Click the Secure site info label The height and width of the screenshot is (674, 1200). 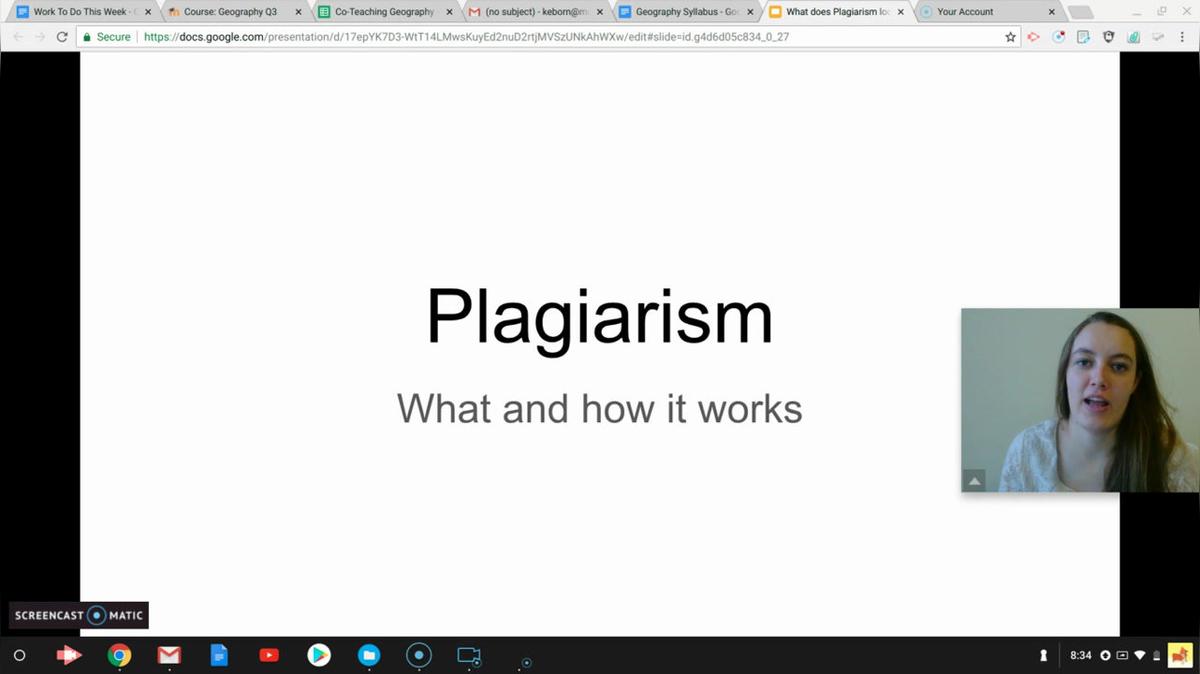106,37
